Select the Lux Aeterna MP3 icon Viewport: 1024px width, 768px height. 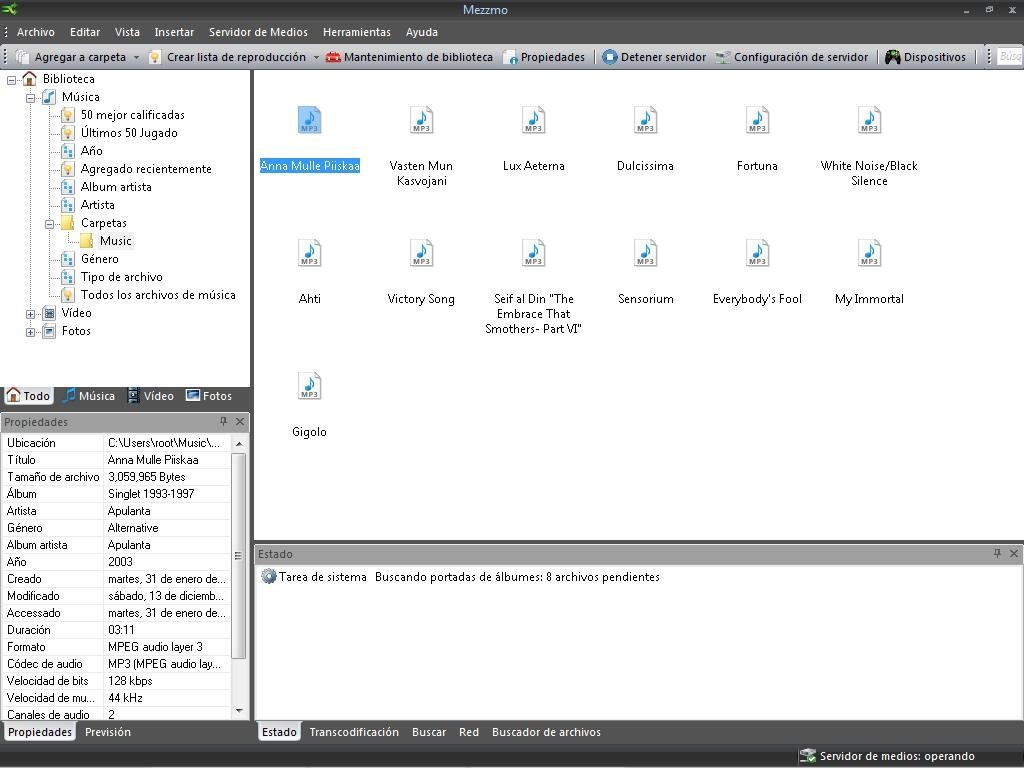[534, 120]
